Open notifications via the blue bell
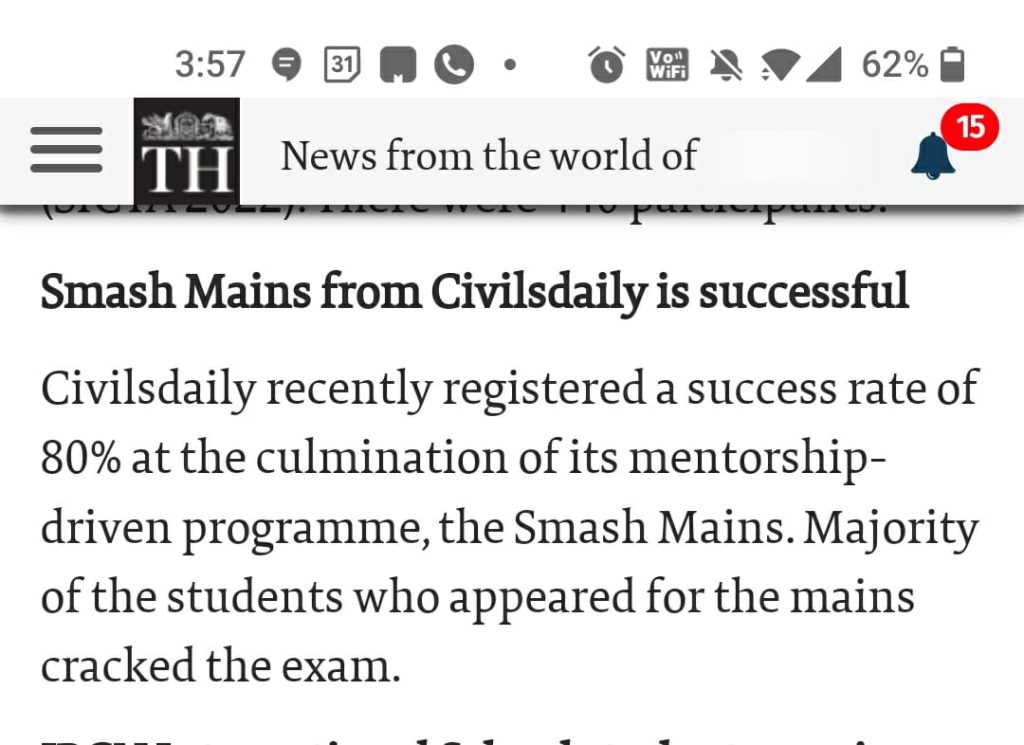The height and width of the screenshot is (745, 1024). (932, 156)
